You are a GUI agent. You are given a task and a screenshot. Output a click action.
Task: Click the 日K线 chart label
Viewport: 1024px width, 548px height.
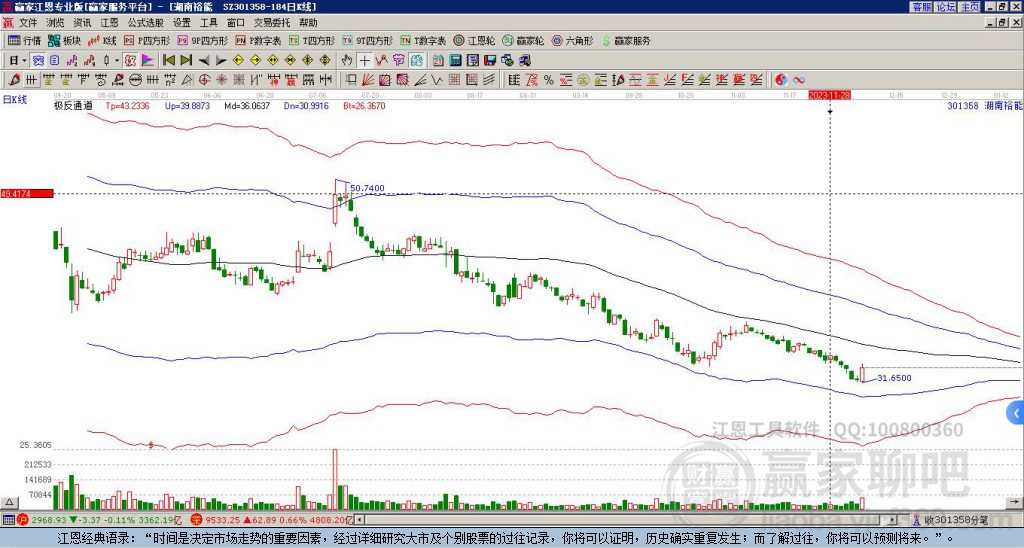point(15,100)
